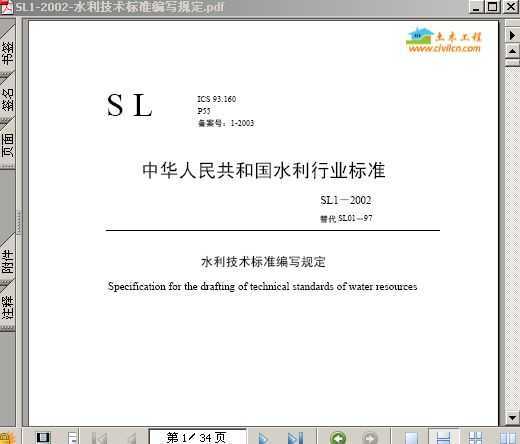Jump to the last page icon
This screenshot has width=520, height=444.
point(295,437)
